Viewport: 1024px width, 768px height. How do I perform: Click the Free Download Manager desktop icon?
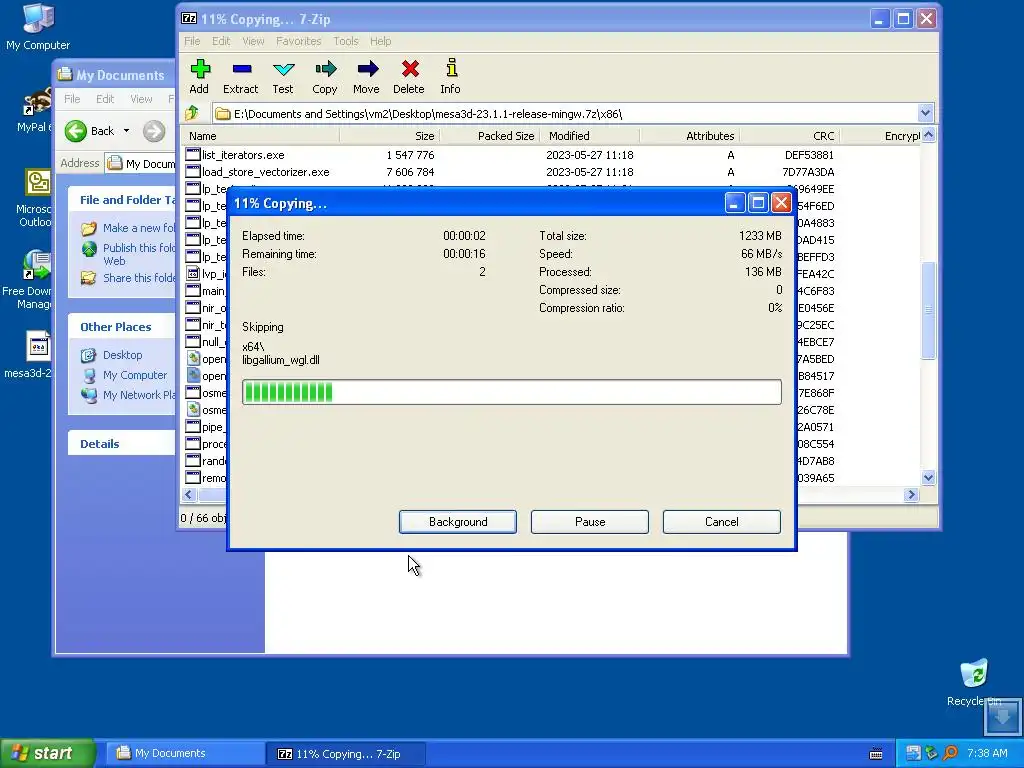tap(27, 280)
